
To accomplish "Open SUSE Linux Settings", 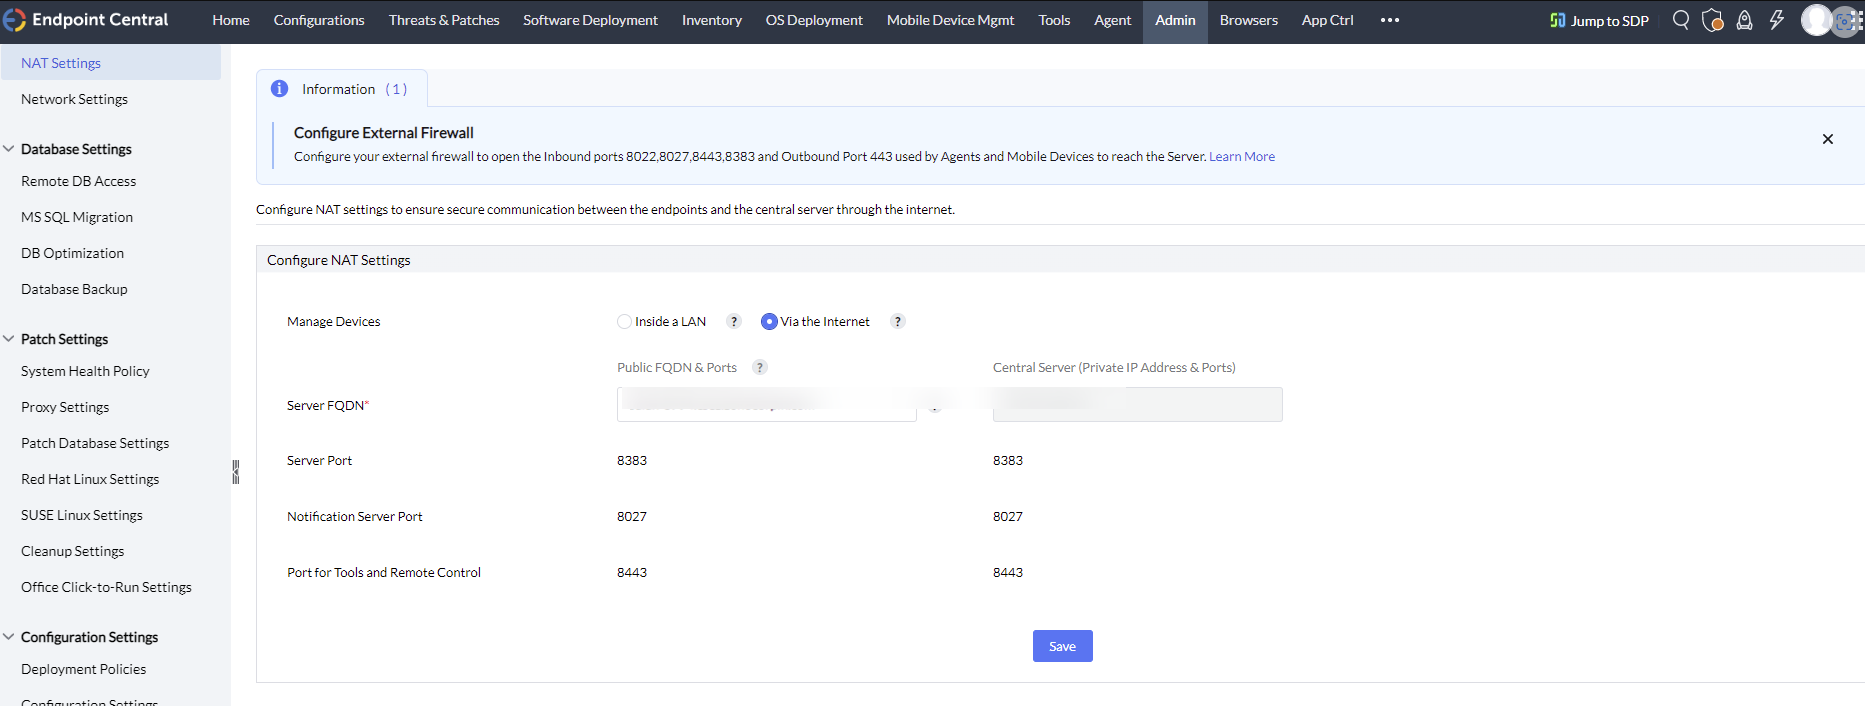I will pos(82,515).
